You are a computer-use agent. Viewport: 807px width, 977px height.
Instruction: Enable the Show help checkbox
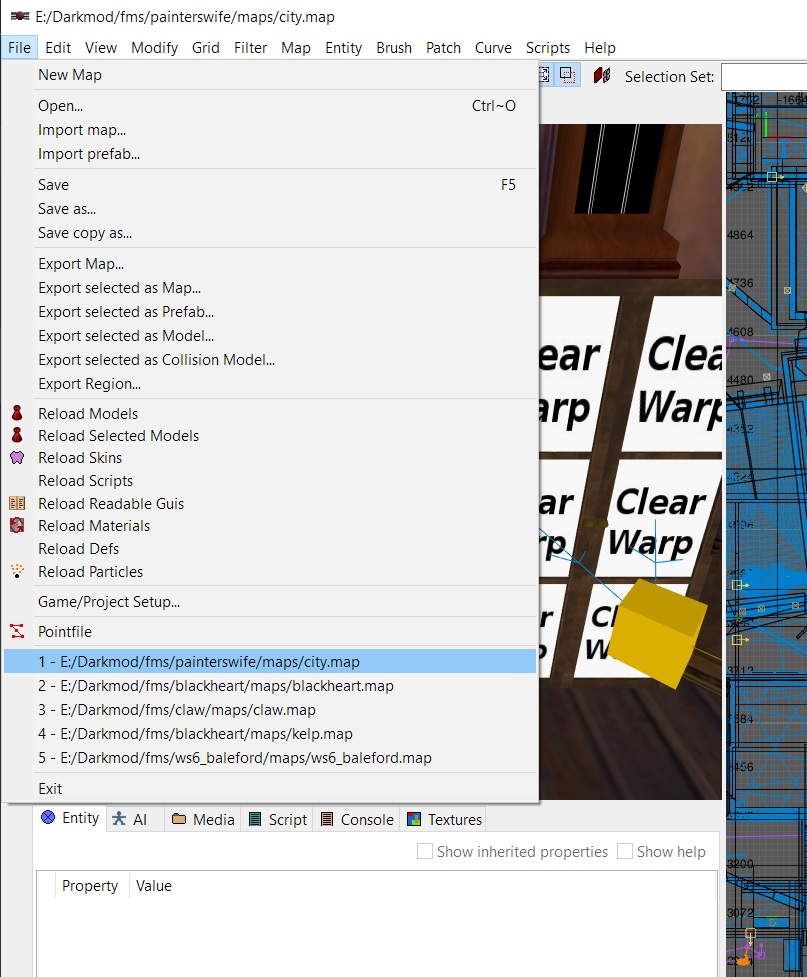click(x=625, y=852)
